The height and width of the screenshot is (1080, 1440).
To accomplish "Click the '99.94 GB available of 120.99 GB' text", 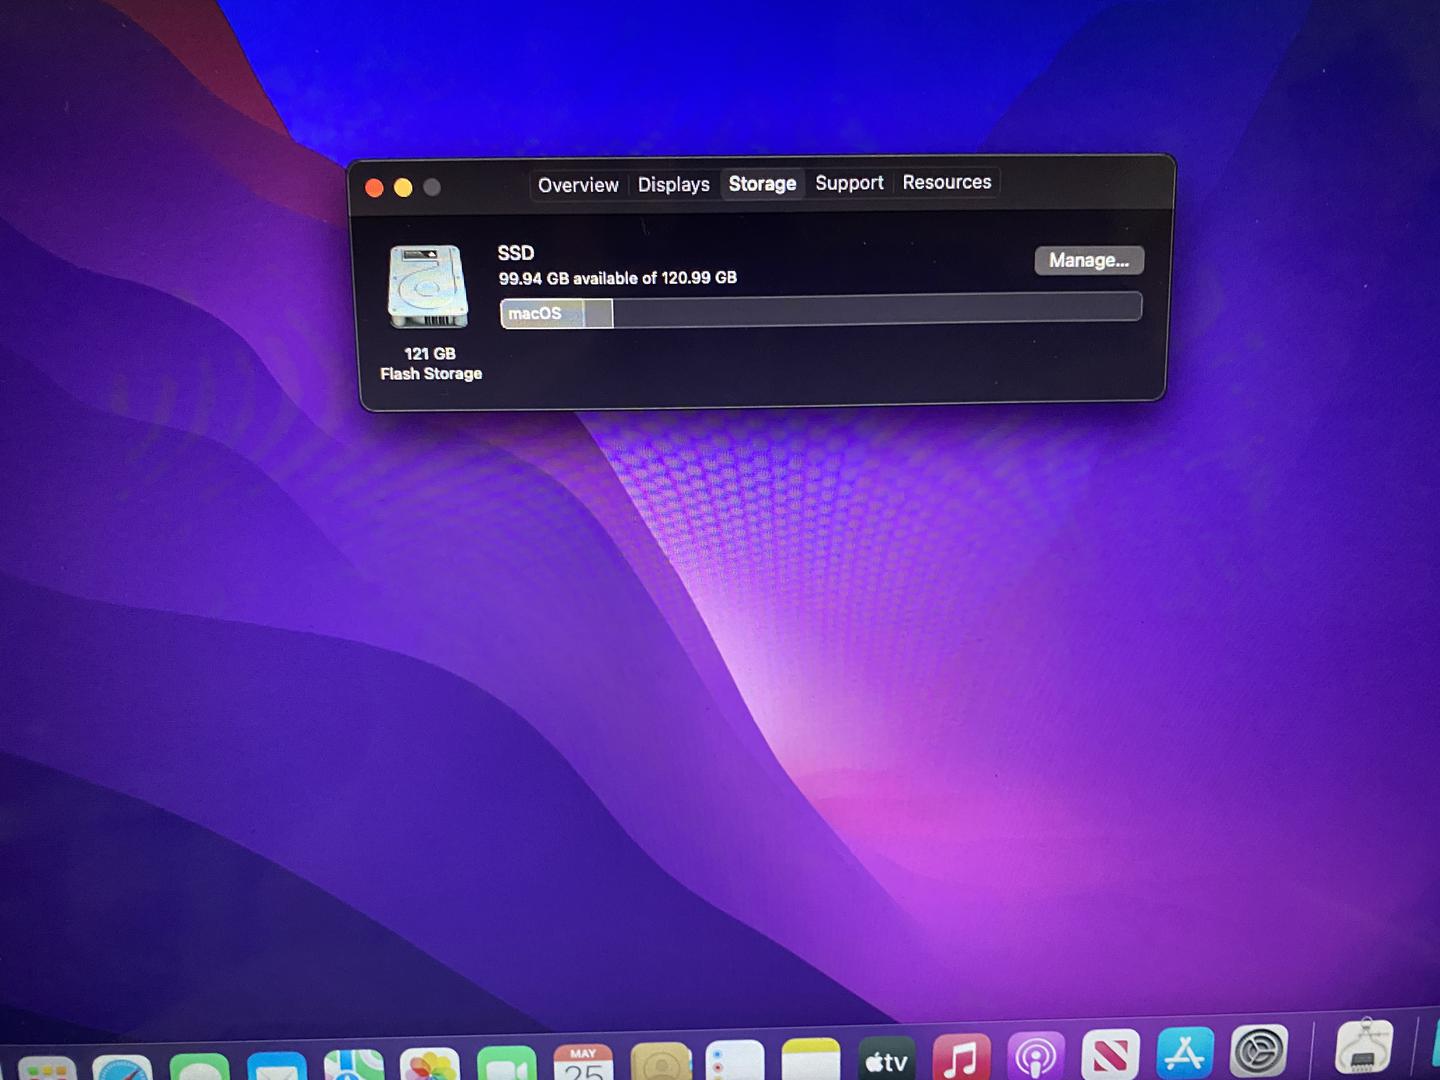I will point(617,278).
